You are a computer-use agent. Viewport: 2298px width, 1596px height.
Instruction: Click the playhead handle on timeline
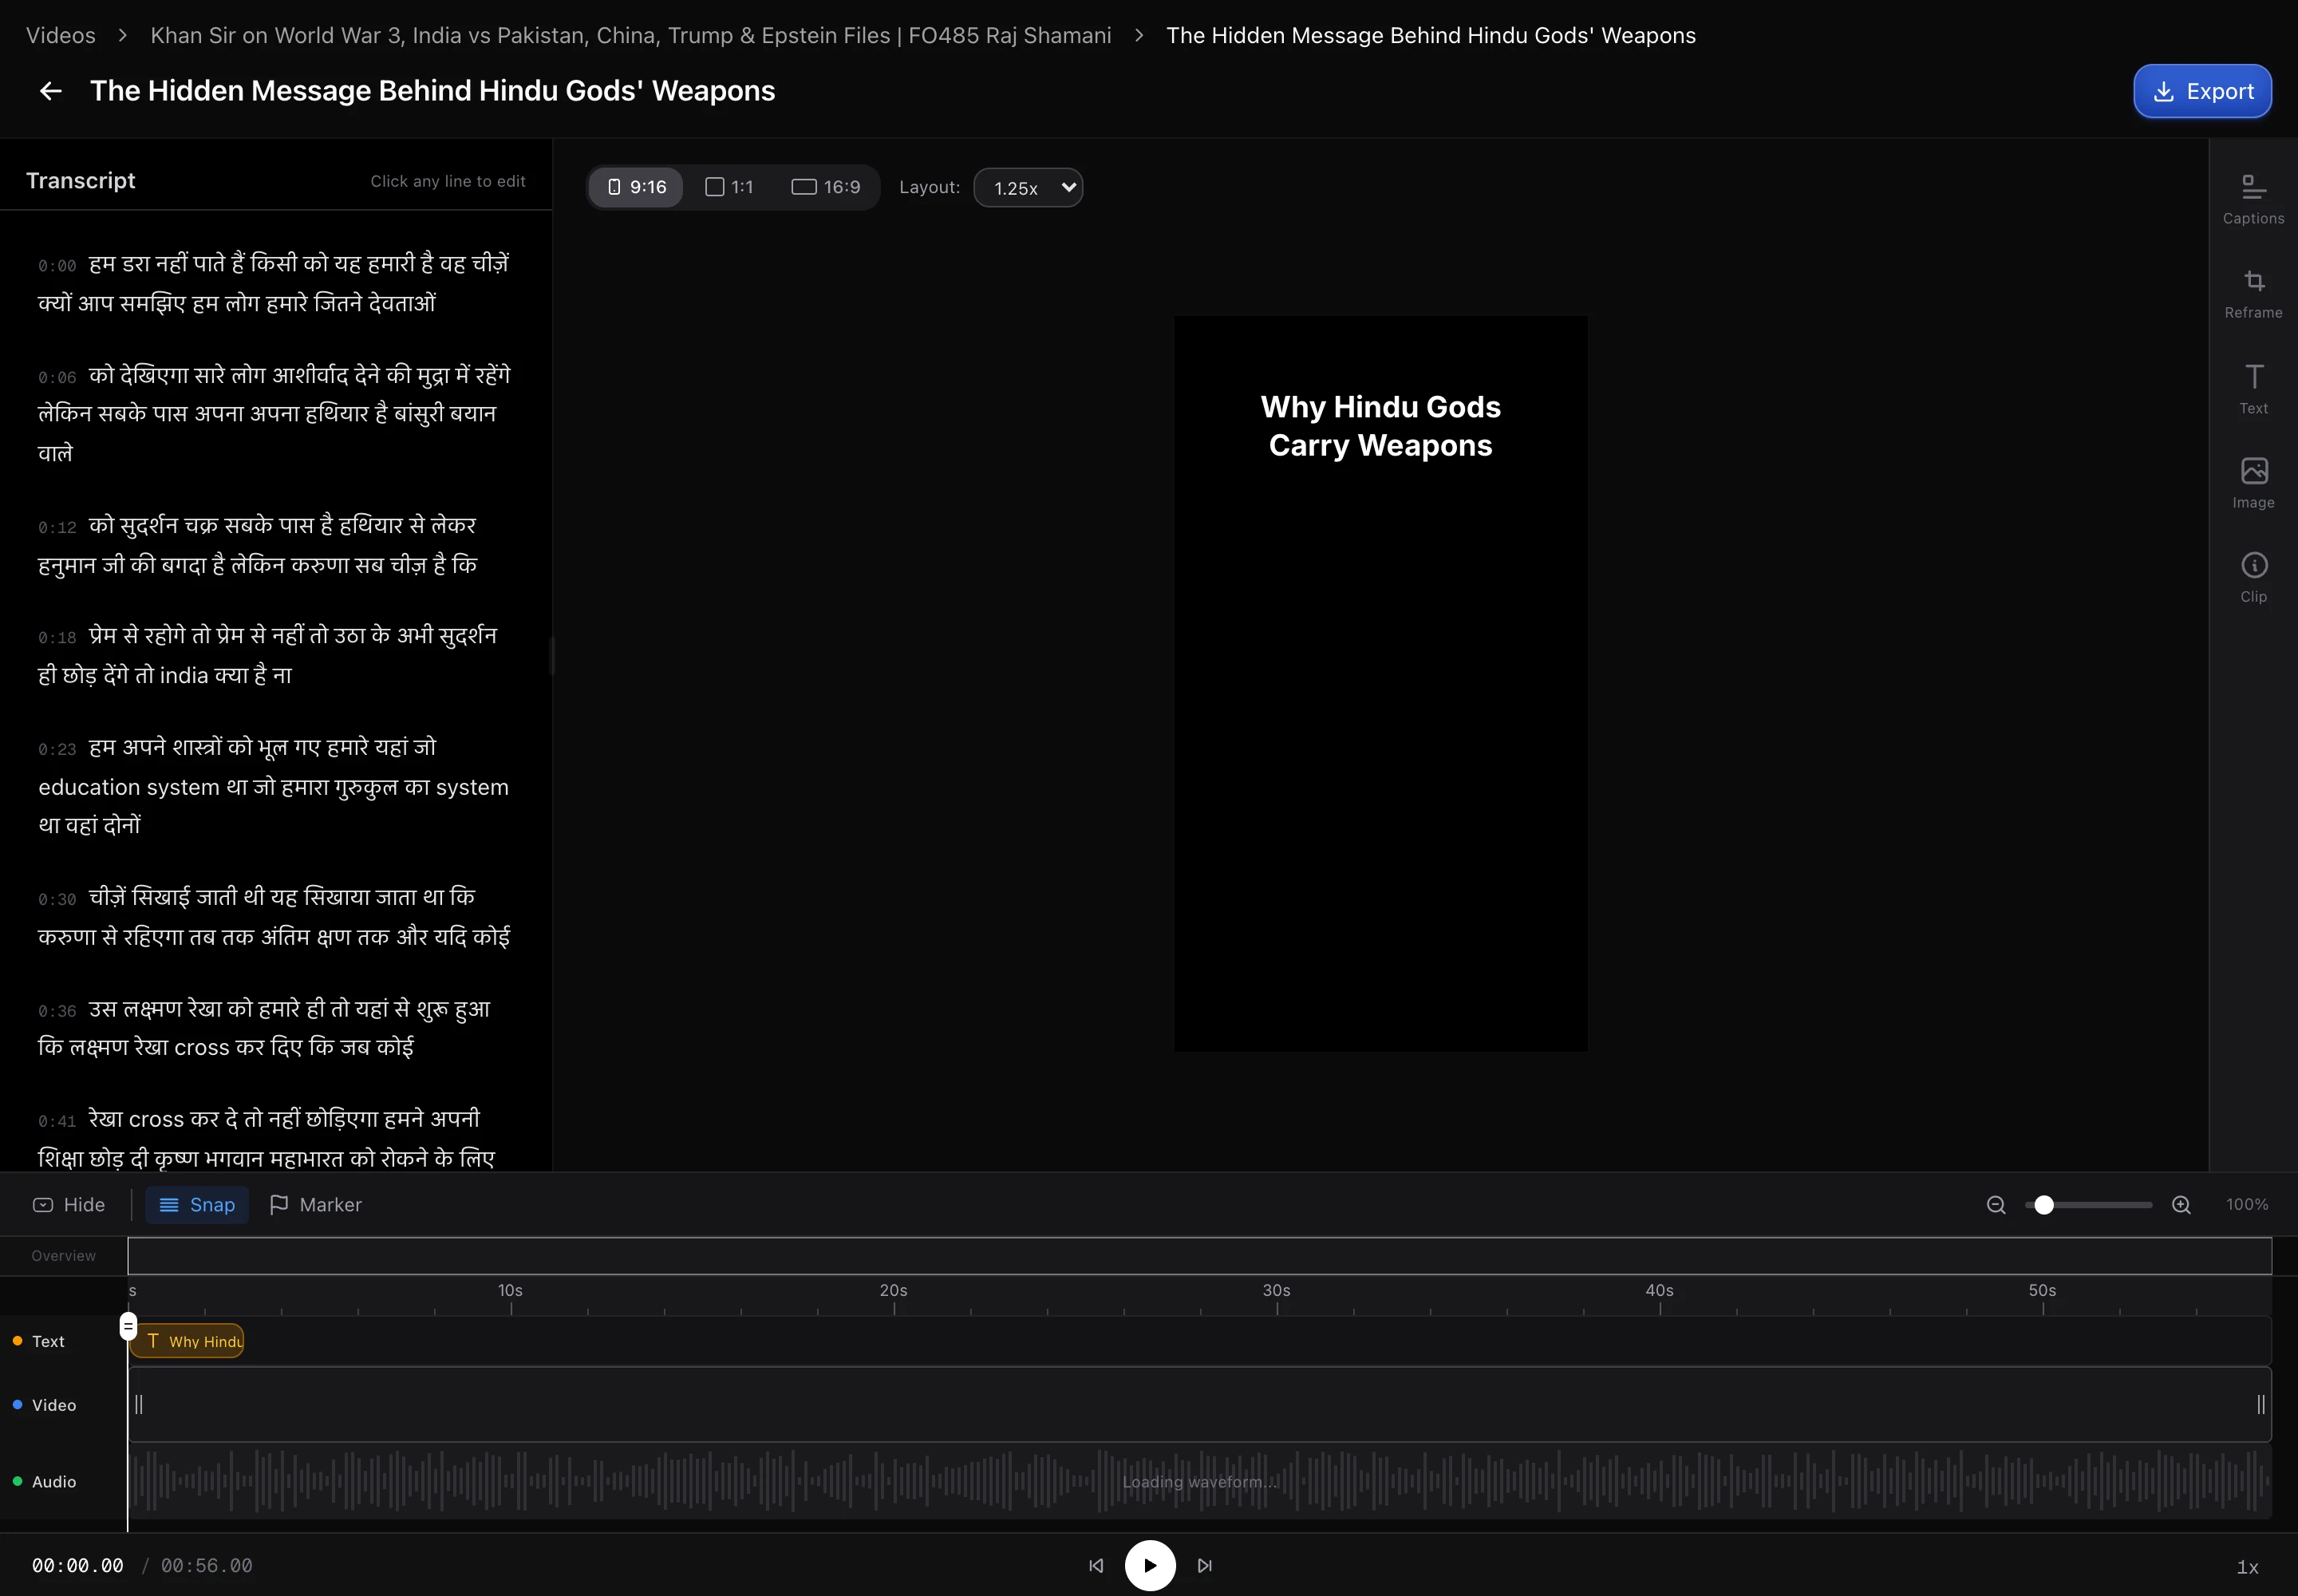coord(128,1326)
